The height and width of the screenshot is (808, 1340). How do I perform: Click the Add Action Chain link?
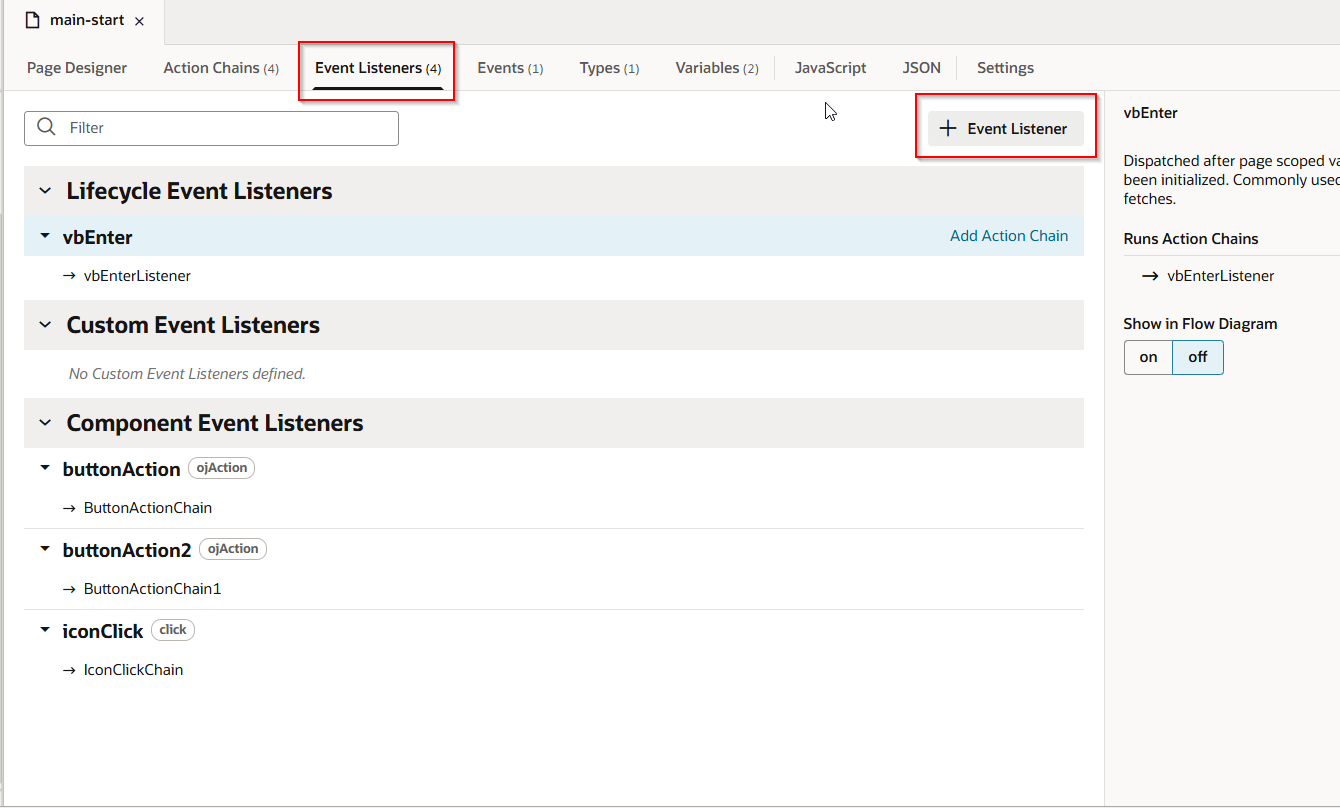(x=1008, y=236)
